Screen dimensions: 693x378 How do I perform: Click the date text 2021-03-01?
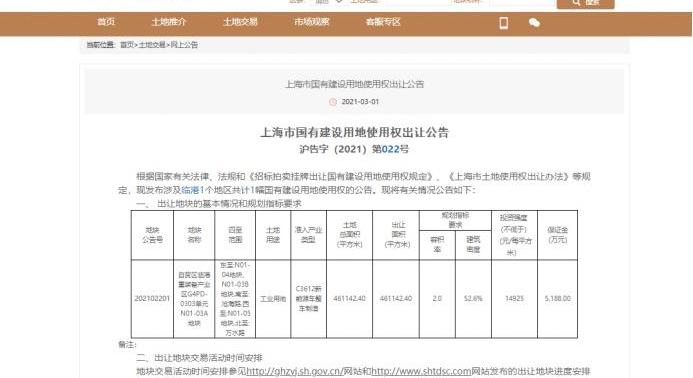360,102
